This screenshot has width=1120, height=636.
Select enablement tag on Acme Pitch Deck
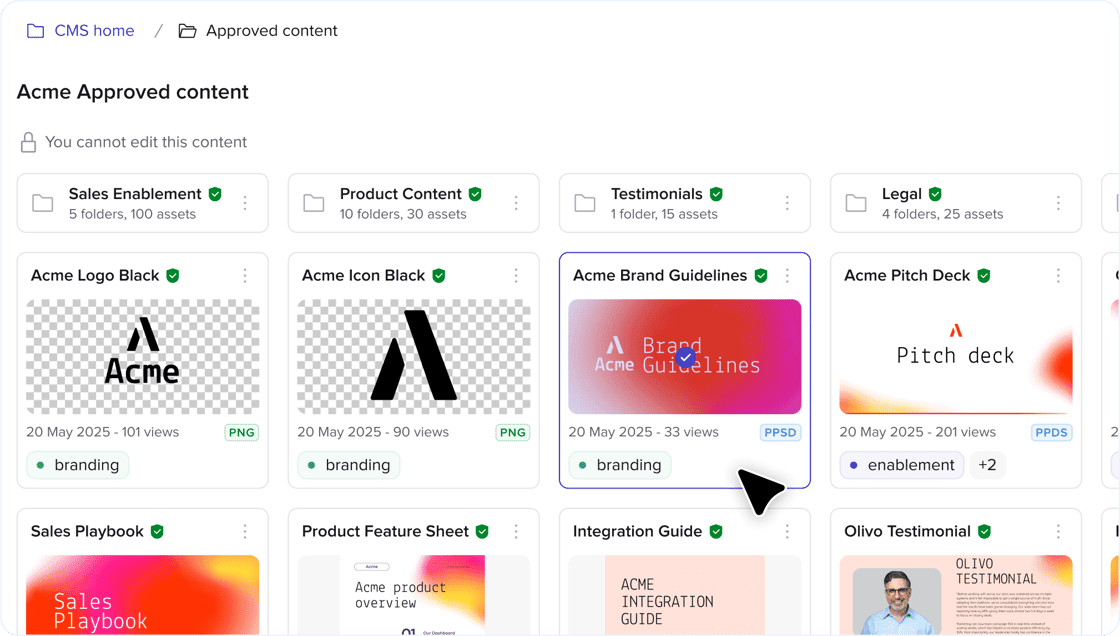pos(901,465)
